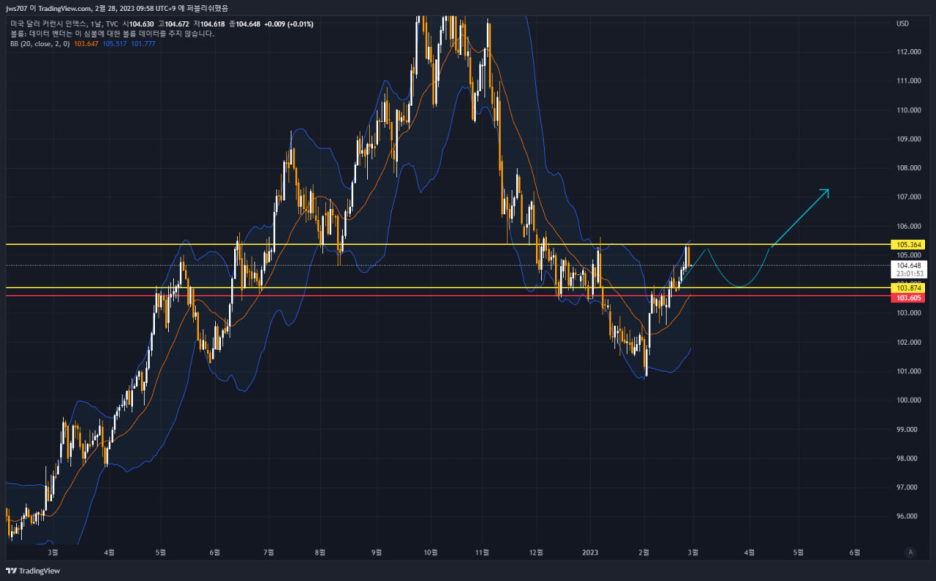Click the 112.000 price axis label
The height and width of the screenshot is (581, 936).
coord(909,52)
